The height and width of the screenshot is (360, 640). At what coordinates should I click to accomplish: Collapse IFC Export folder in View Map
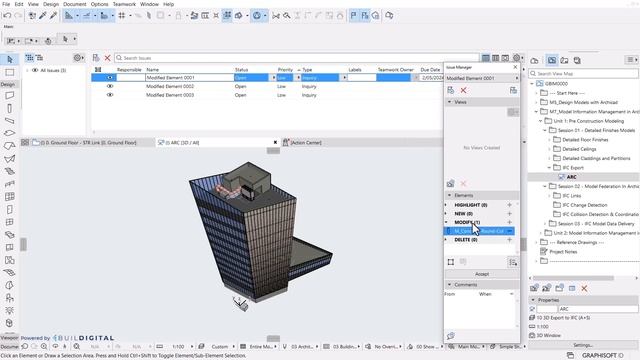click(x=549, y=168)
